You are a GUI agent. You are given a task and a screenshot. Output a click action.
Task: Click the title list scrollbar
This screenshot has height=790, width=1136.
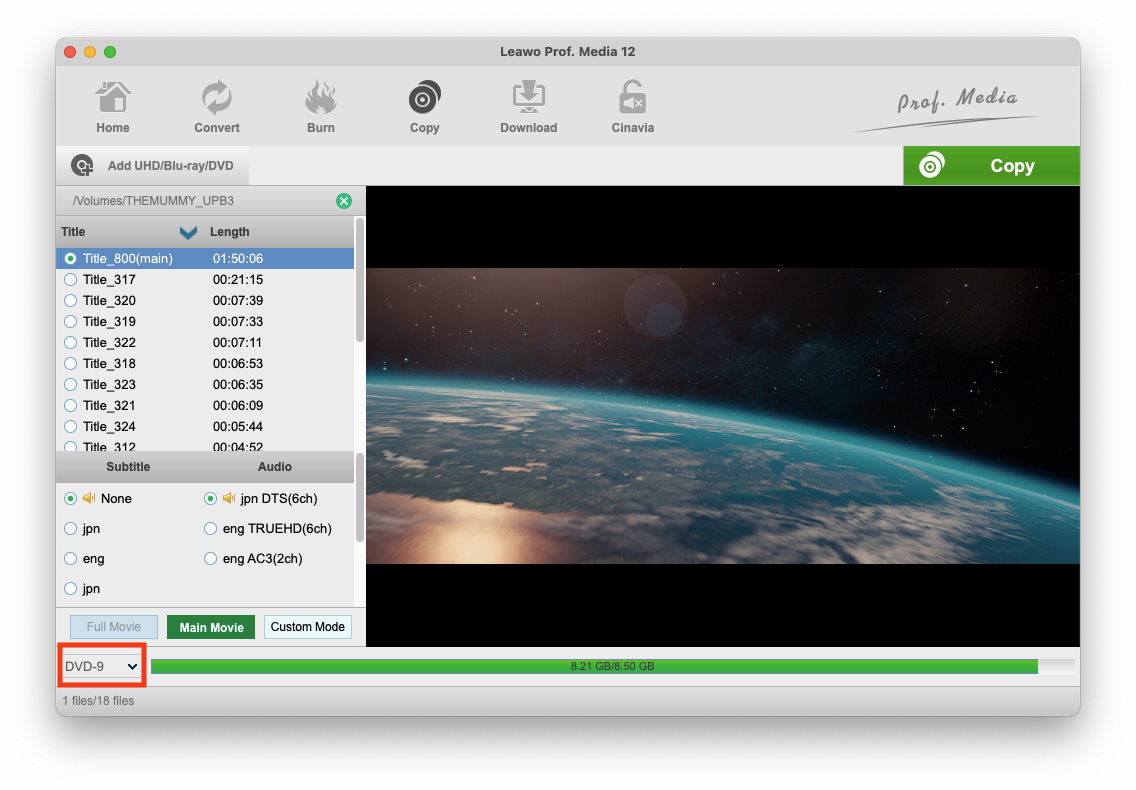pos(360,281)
